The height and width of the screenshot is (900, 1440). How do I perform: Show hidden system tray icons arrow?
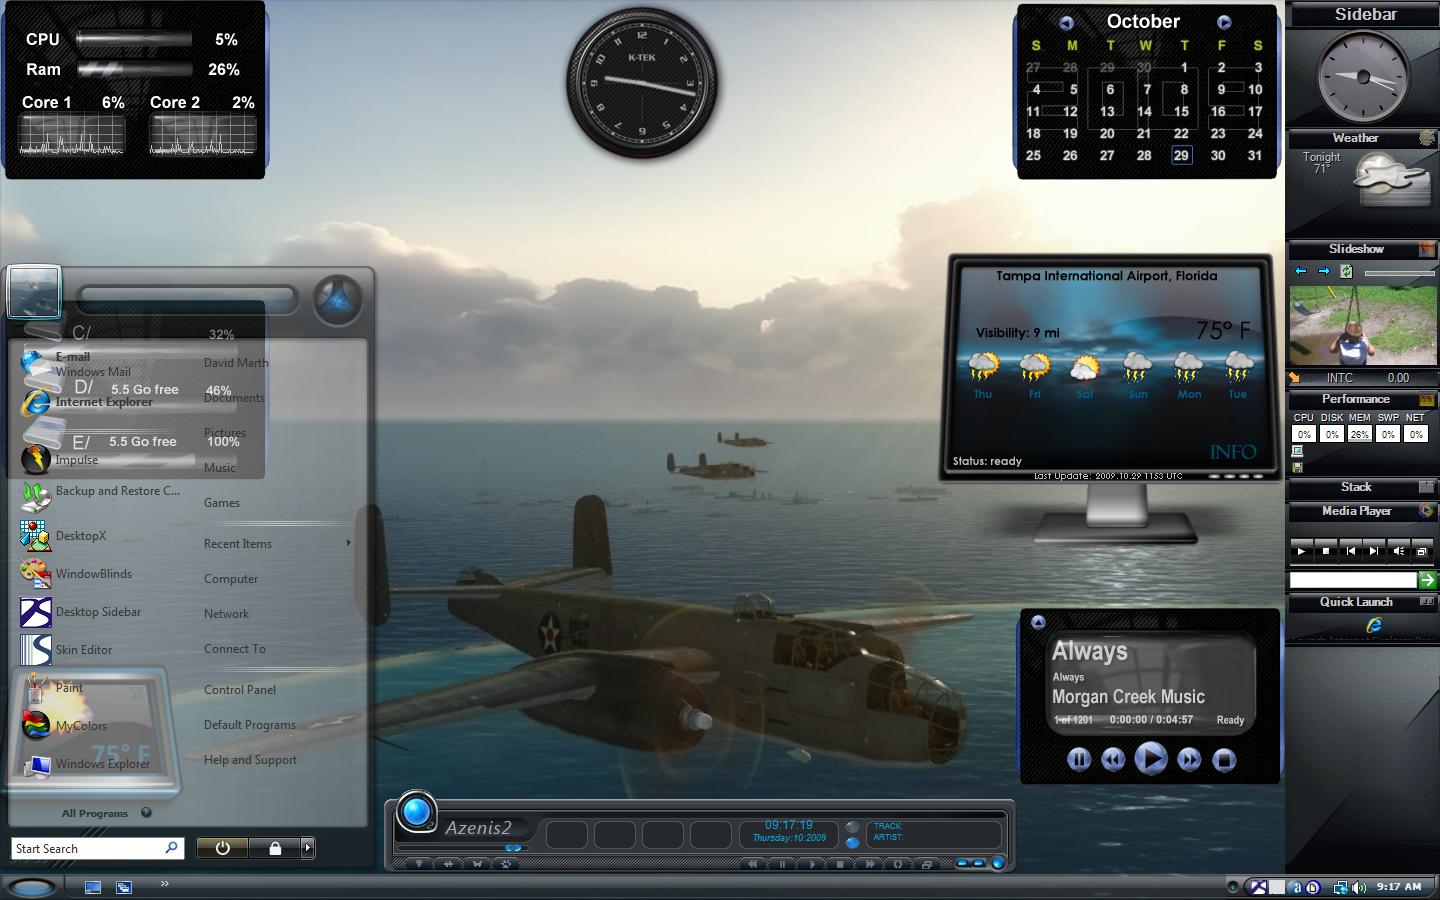tap(1233, 887)
